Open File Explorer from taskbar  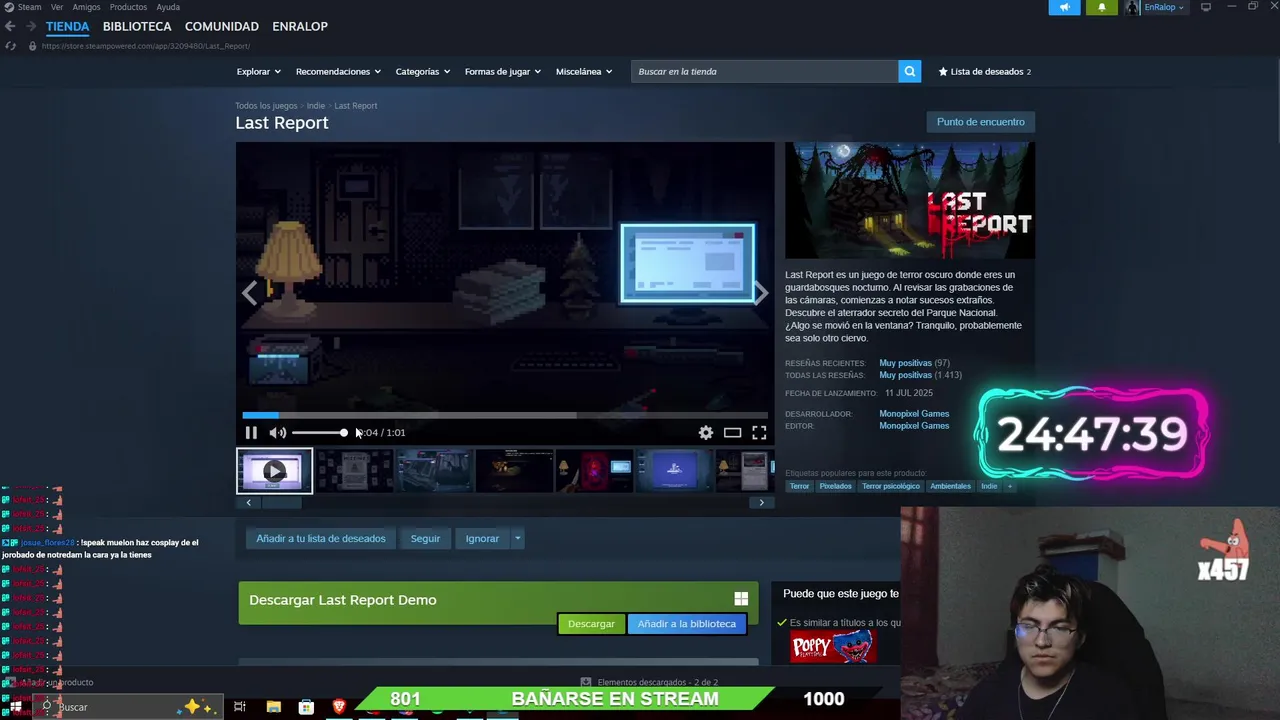click(x=274, y=707)
